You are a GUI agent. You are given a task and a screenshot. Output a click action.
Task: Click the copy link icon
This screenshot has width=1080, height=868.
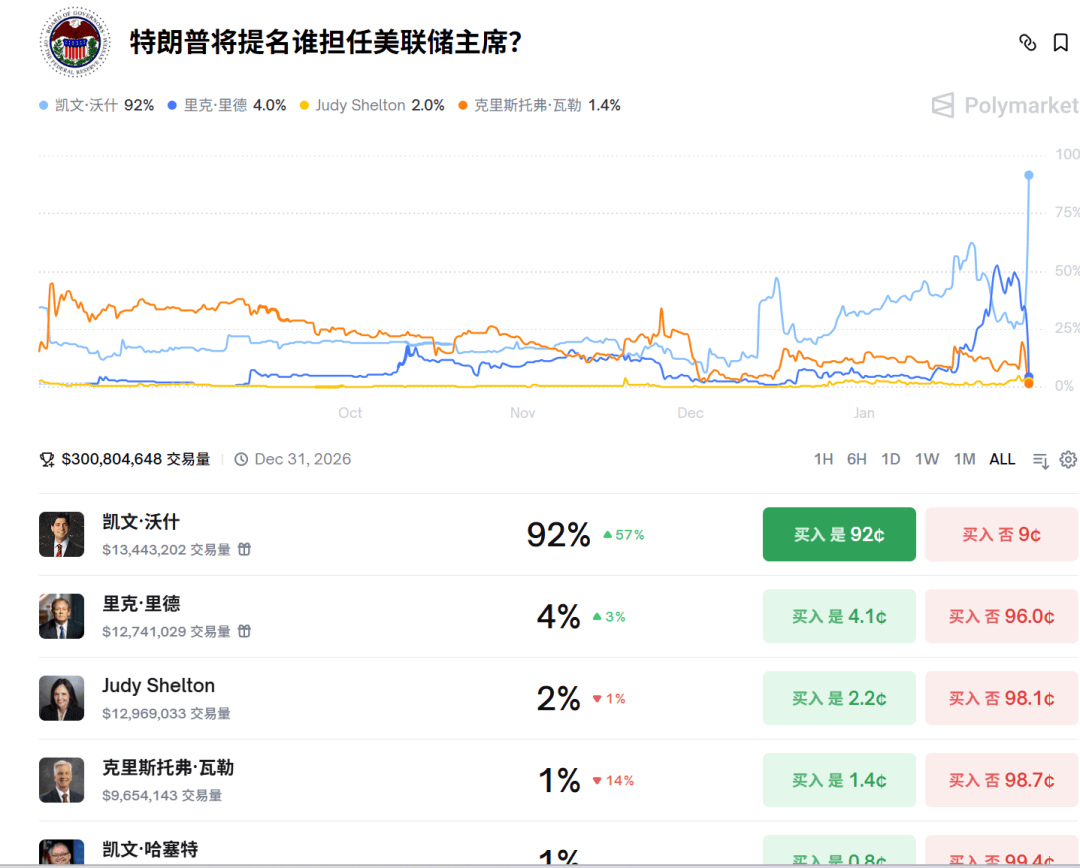coord(1027,42)
